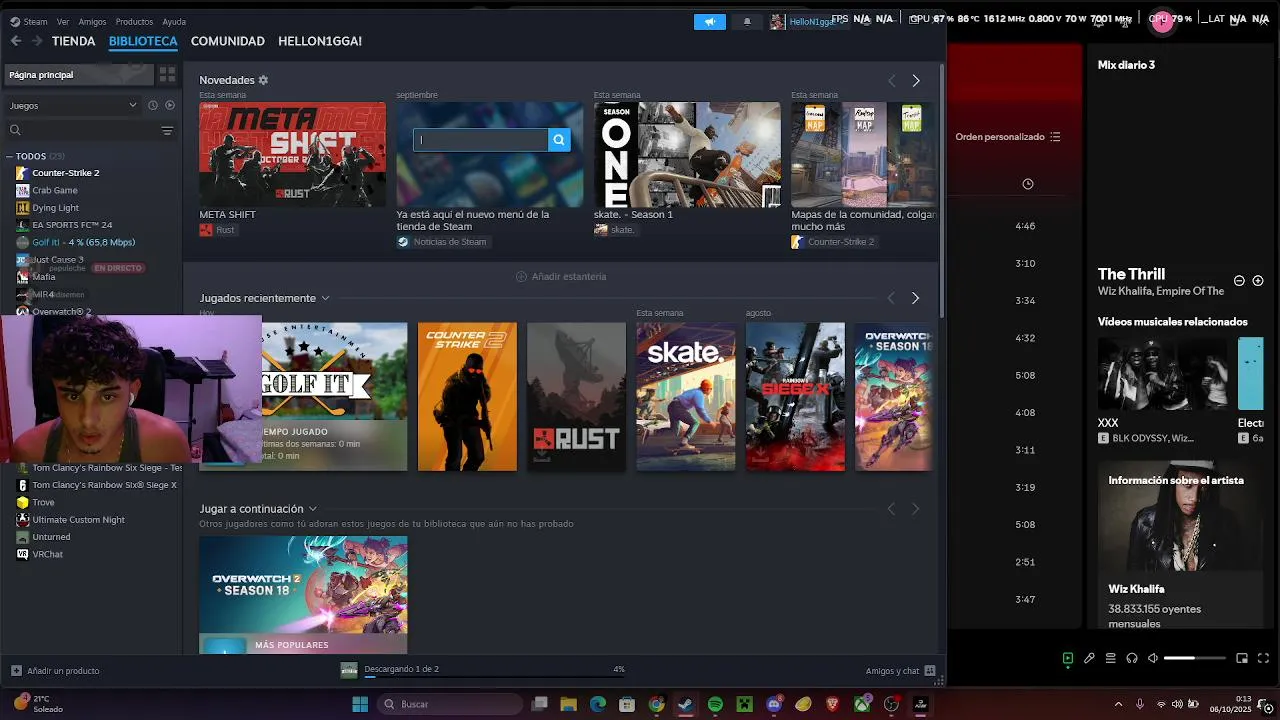Enter Spotify fullscreen mode

pyautogui.click(x=1263, y=658)
